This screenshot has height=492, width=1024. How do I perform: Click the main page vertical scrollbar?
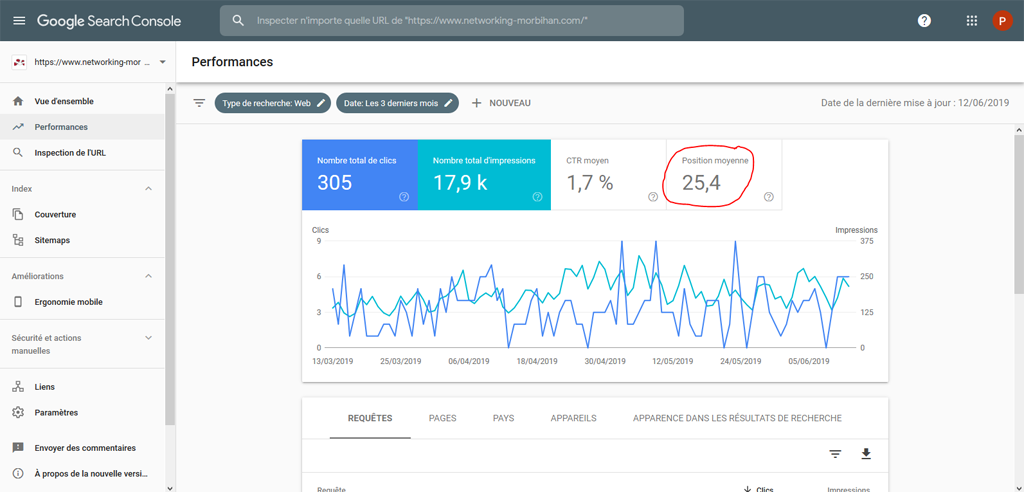[x=1019, y=216]
